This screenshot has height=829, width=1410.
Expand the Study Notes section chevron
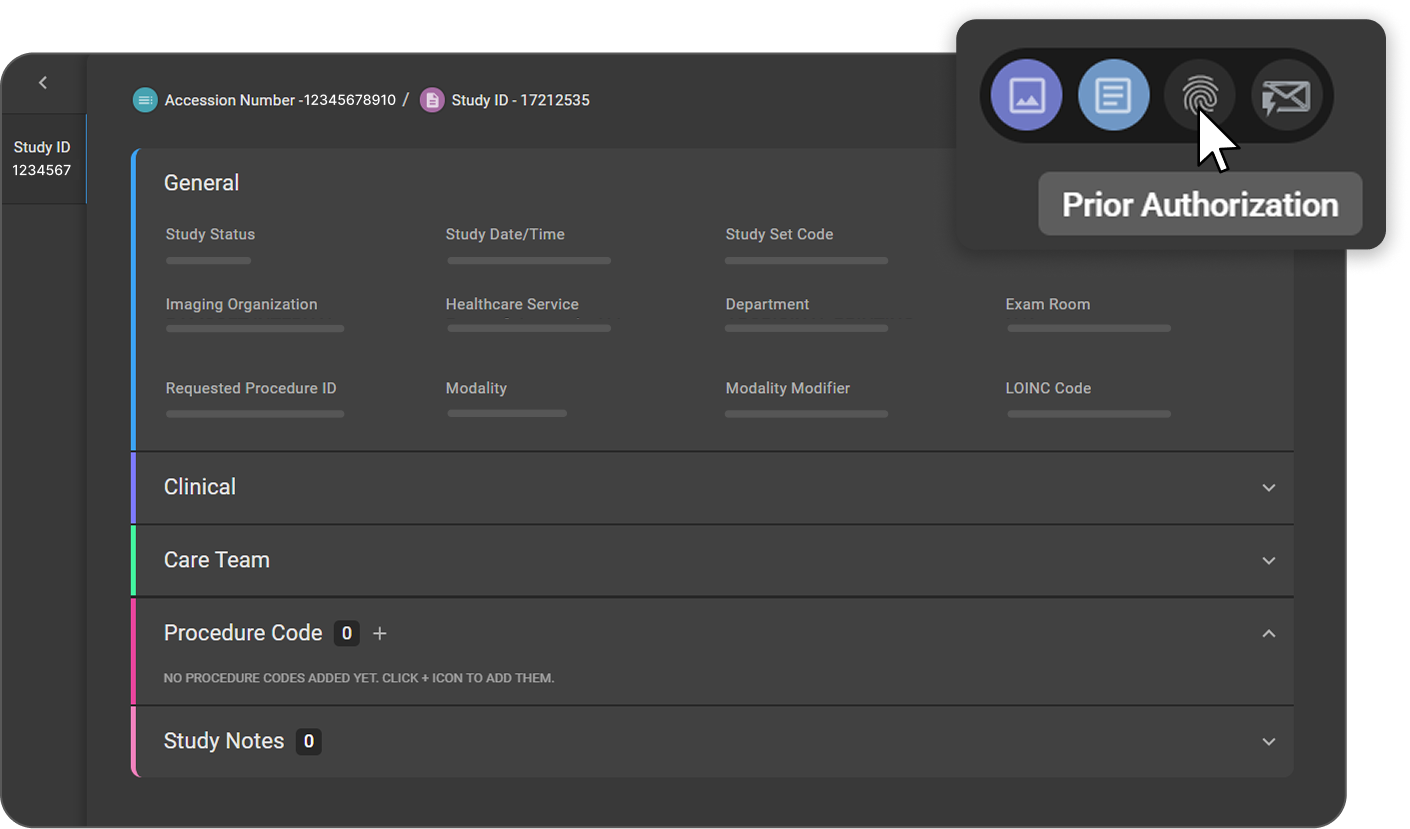coord(1268,742)
